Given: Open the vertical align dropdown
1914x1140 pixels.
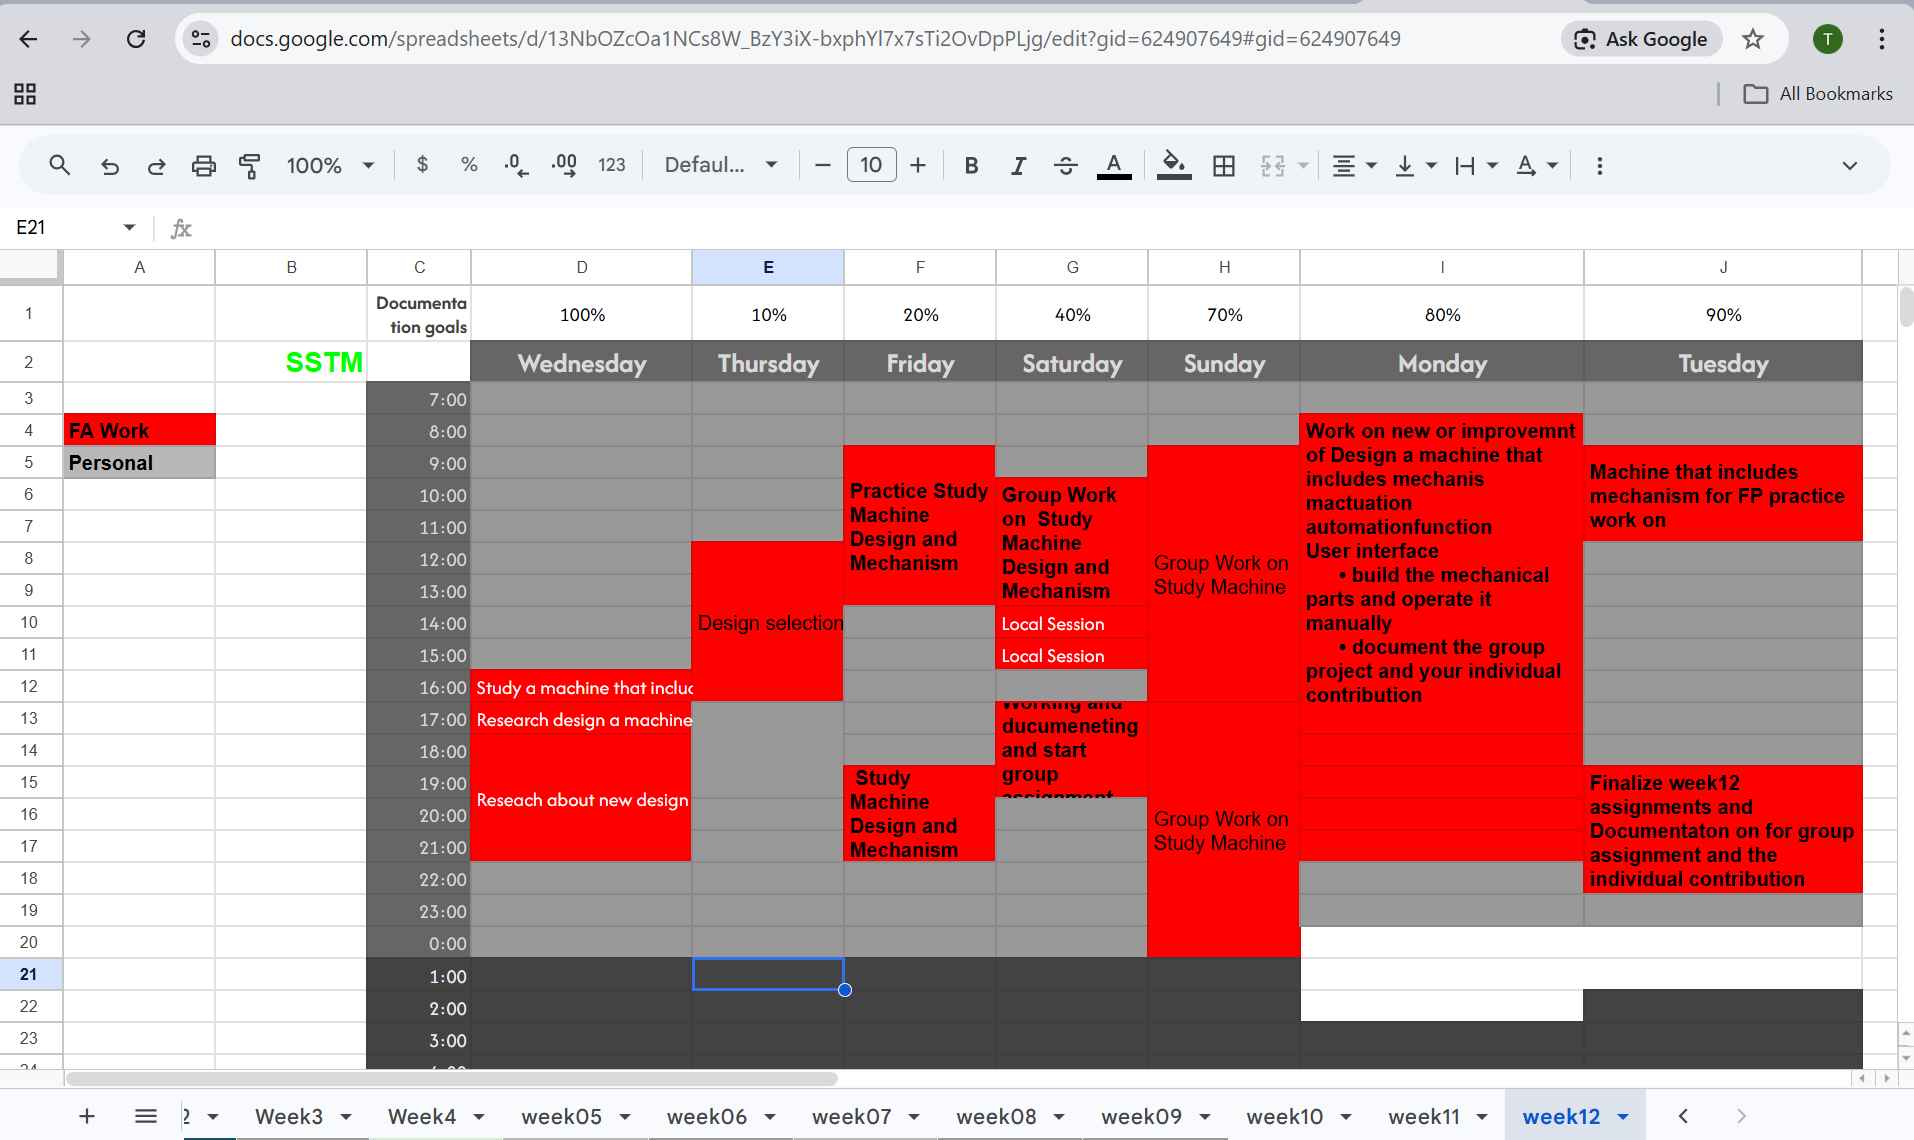Looking at the screenshot, I should point(1416,166).
